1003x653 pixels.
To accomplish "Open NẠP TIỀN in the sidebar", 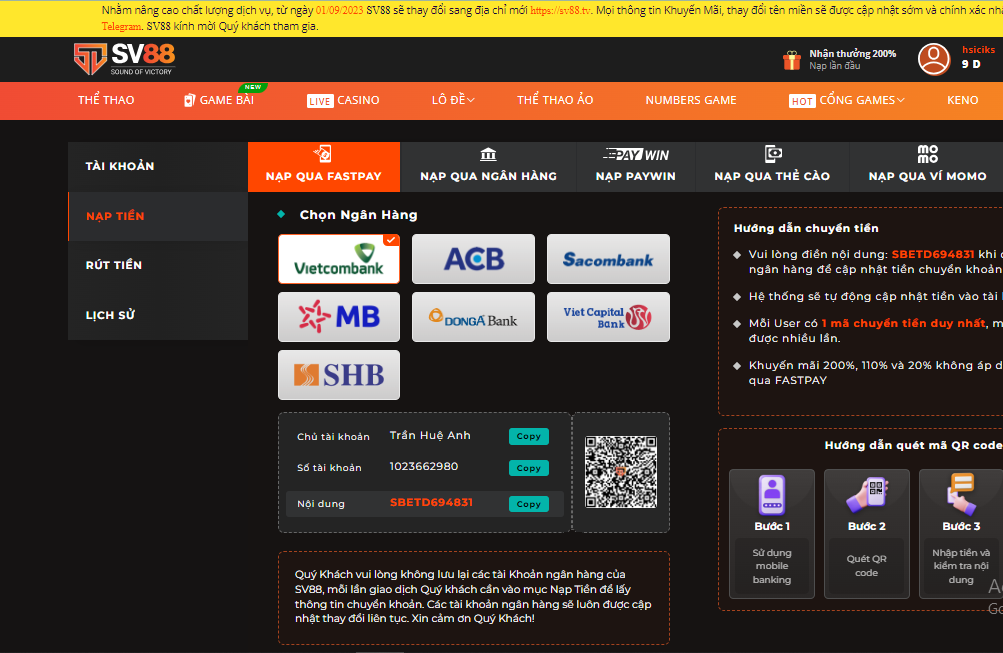I will click(x=158, y=216).
